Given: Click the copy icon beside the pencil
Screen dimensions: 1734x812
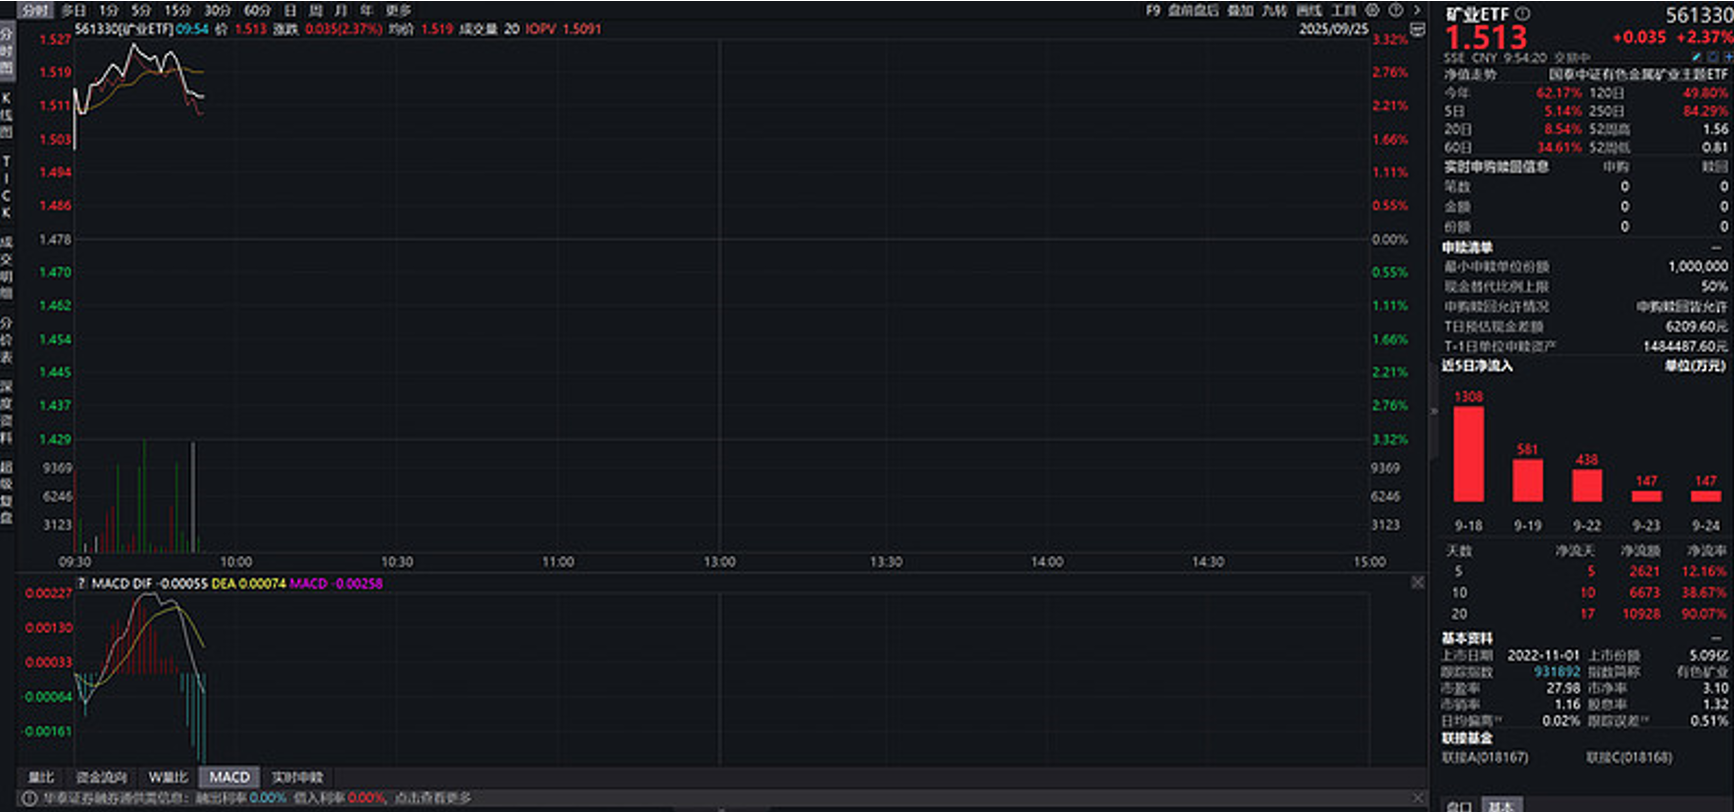Looking at the screenshot, I should click(x=1713, y=57).
